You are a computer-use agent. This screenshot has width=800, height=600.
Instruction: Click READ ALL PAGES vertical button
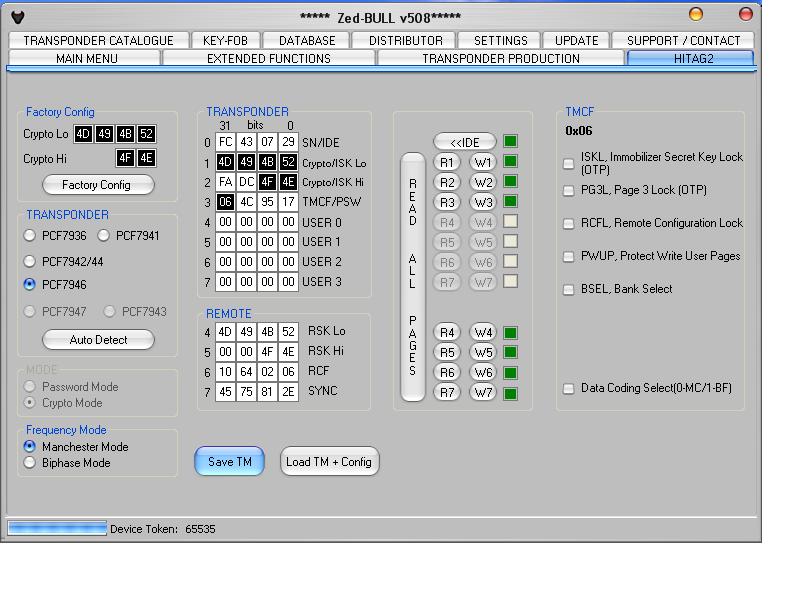413,277
